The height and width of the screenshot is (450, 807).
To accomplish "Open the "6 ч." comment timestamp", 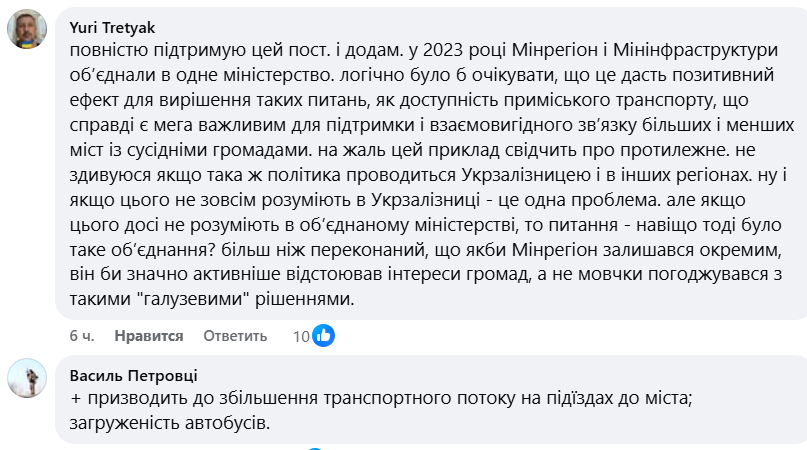I will [x=82, y=336].
